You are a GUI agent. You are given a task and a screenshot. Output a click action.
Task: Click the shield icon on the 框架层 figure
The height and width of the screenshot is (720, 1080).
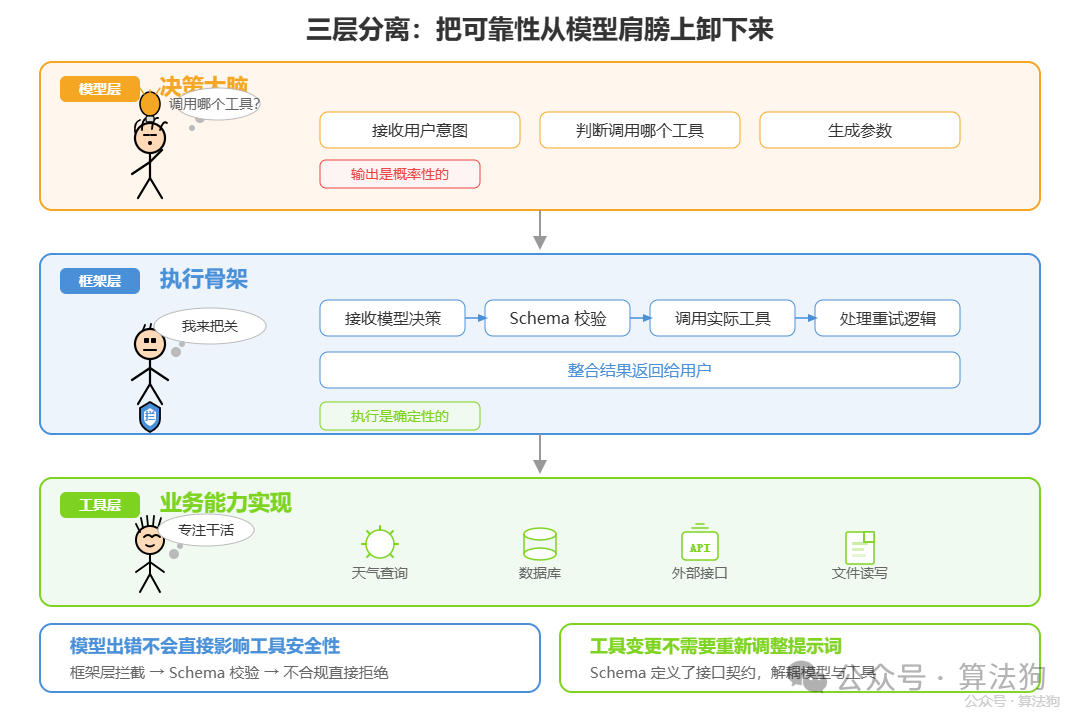point(147,414)
